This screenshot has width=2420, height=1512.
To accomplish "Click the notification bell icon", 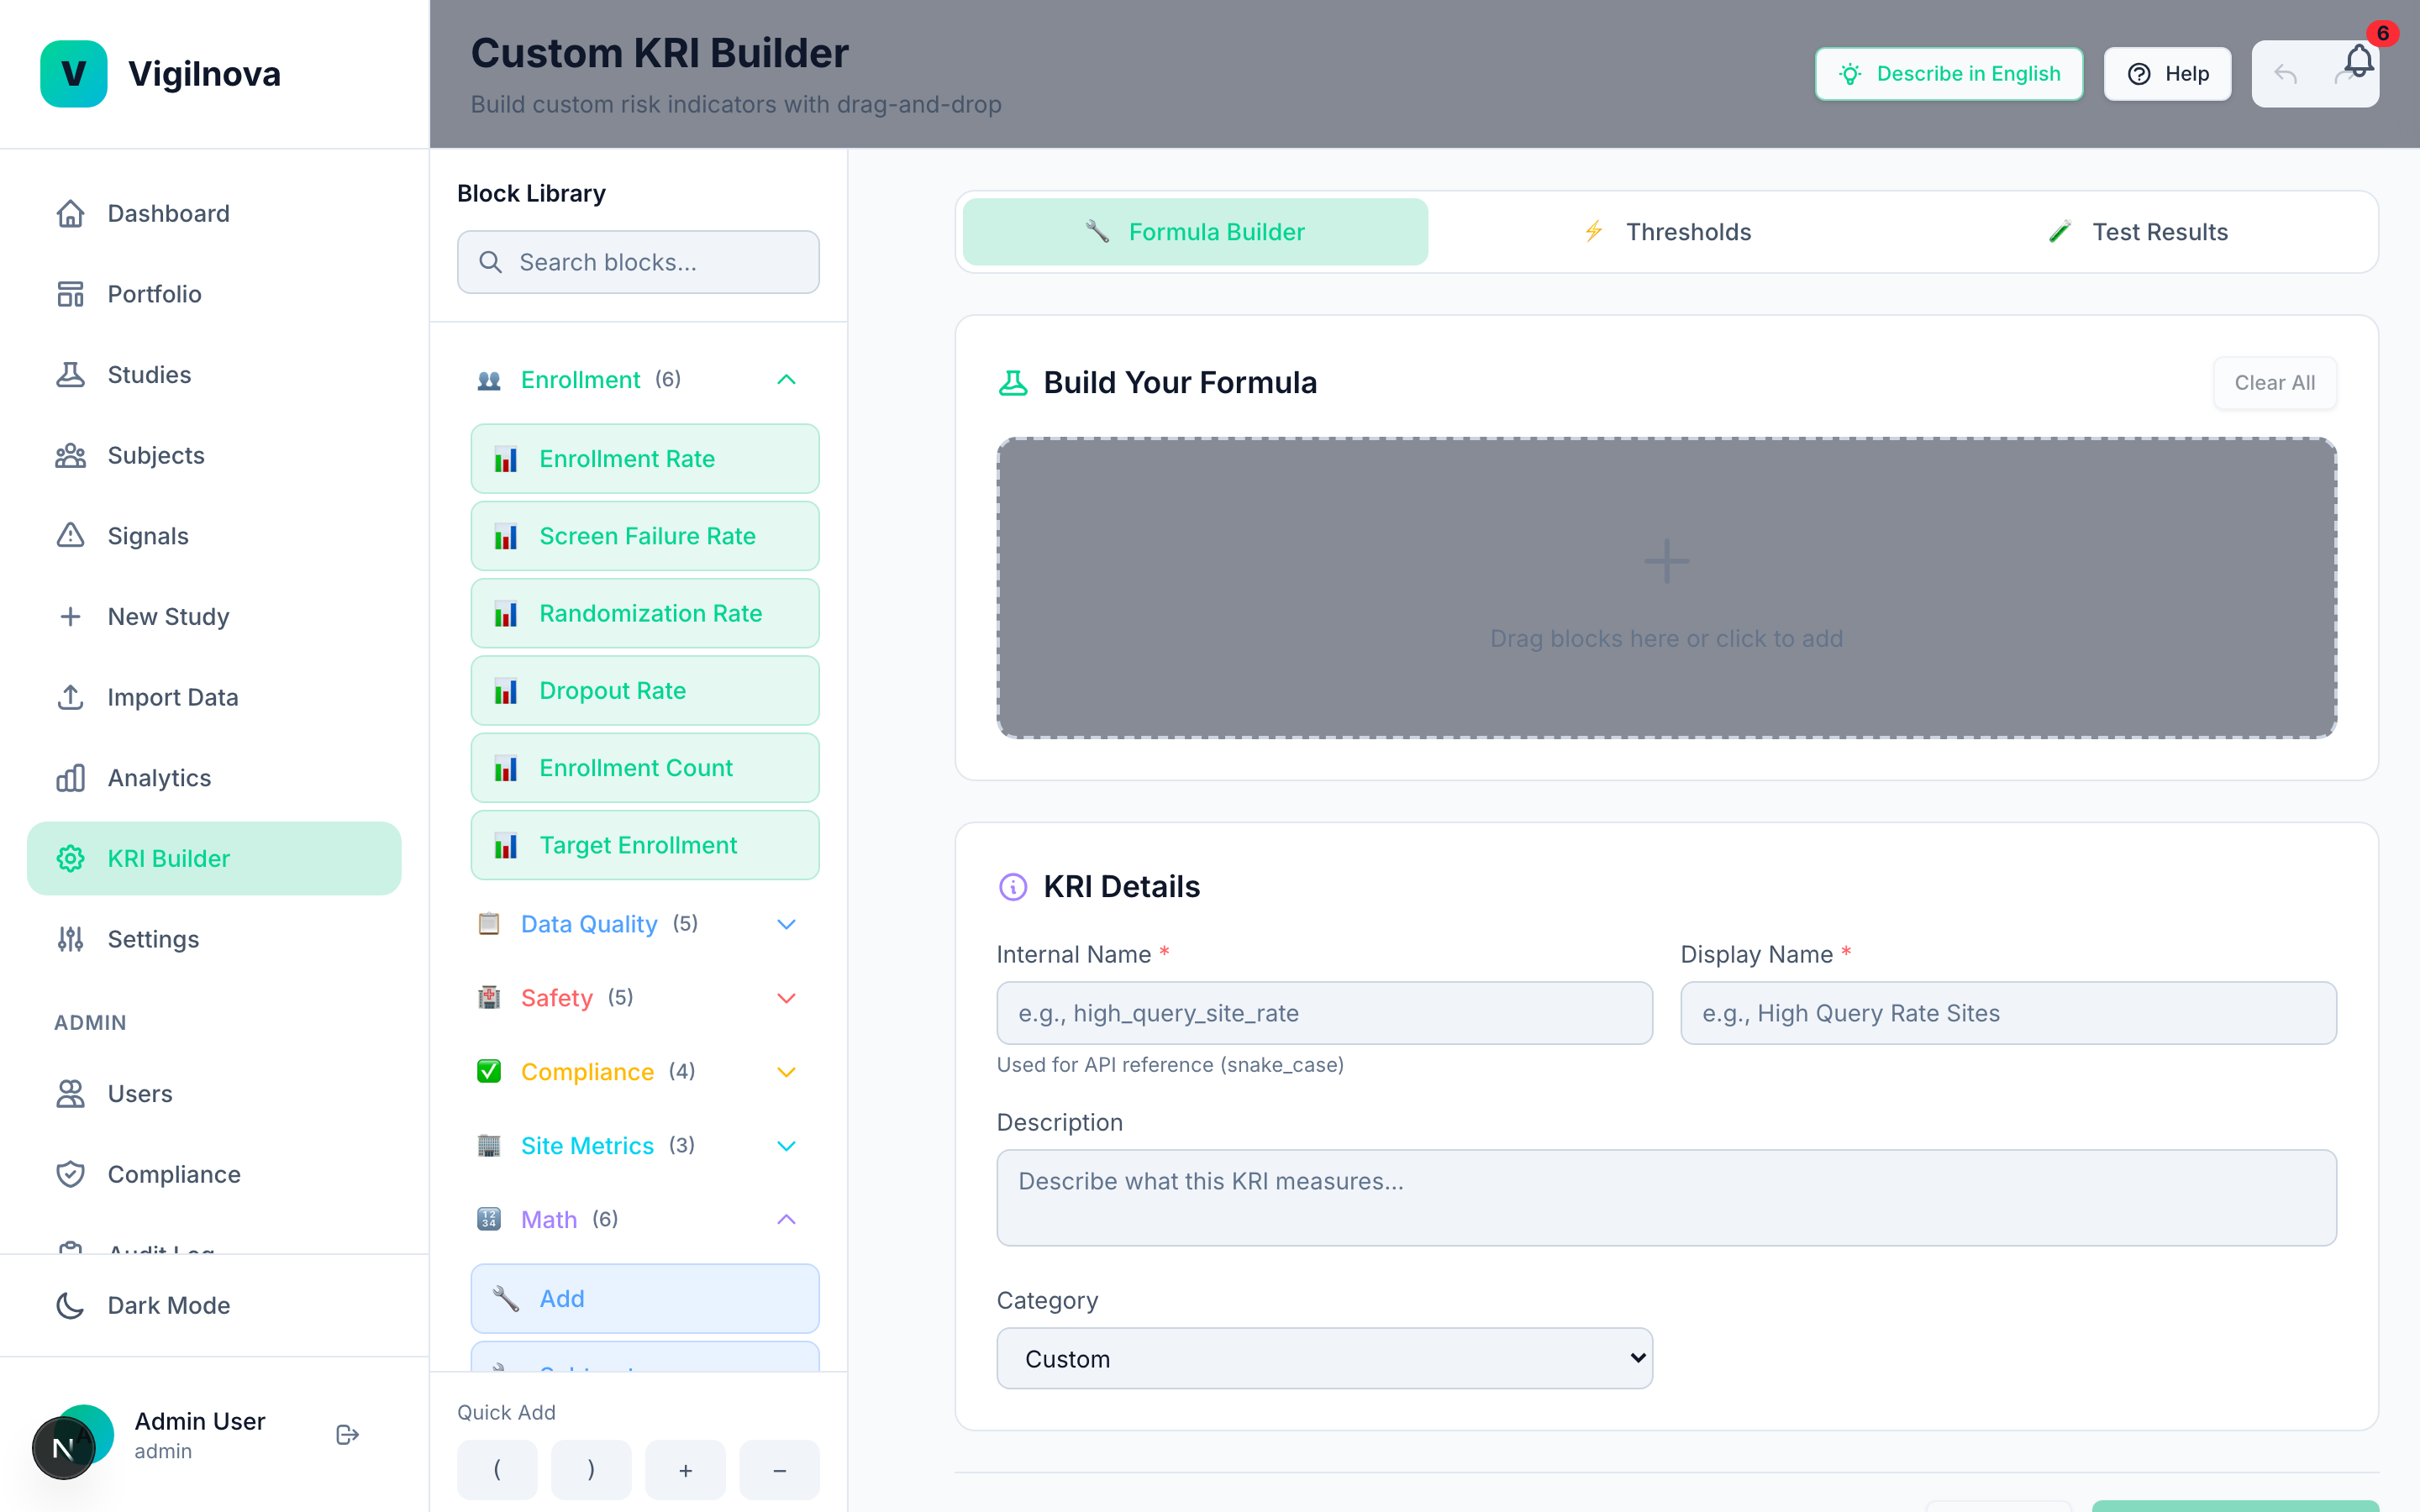I will (2358, 62).
